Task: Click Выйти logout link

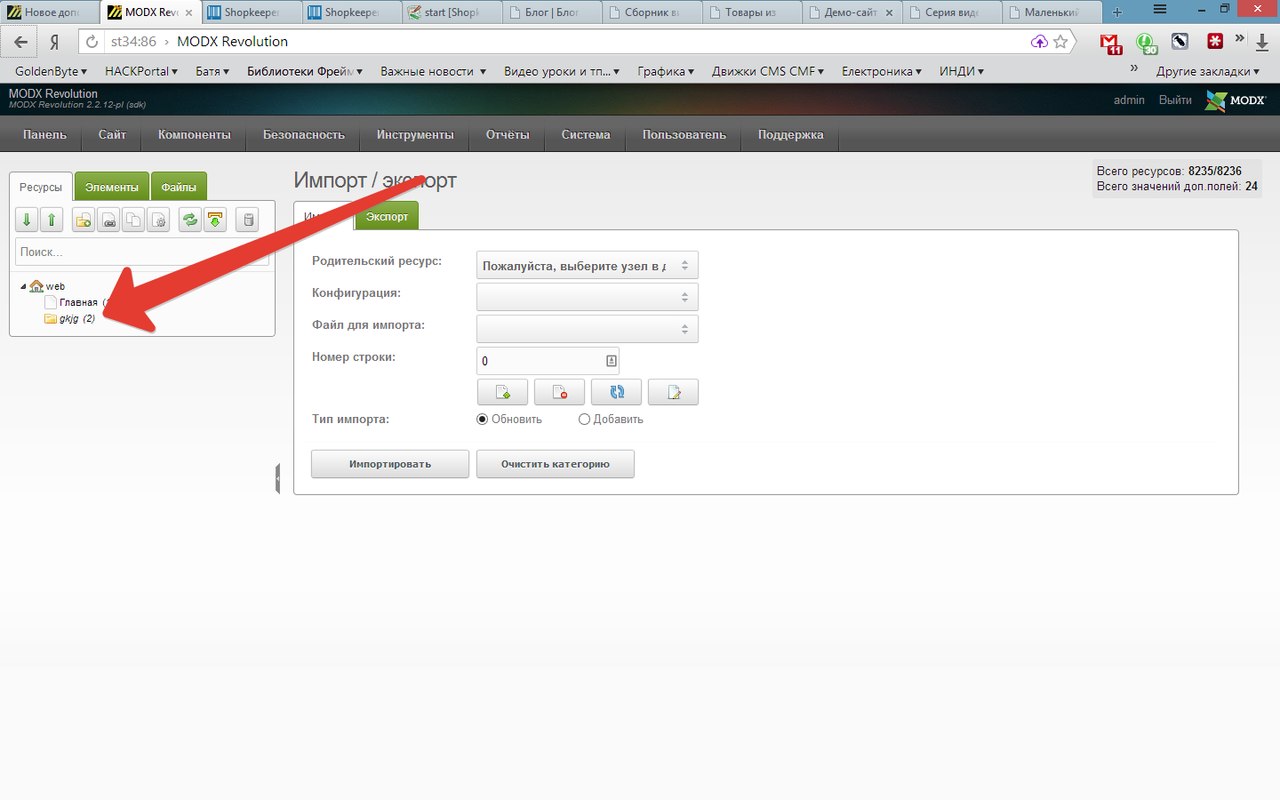Action: point(1175,100)
